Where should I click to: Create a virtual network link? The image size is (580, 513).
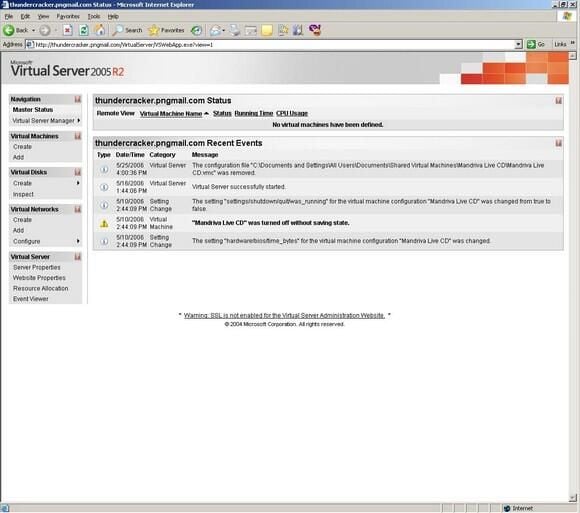22,220
